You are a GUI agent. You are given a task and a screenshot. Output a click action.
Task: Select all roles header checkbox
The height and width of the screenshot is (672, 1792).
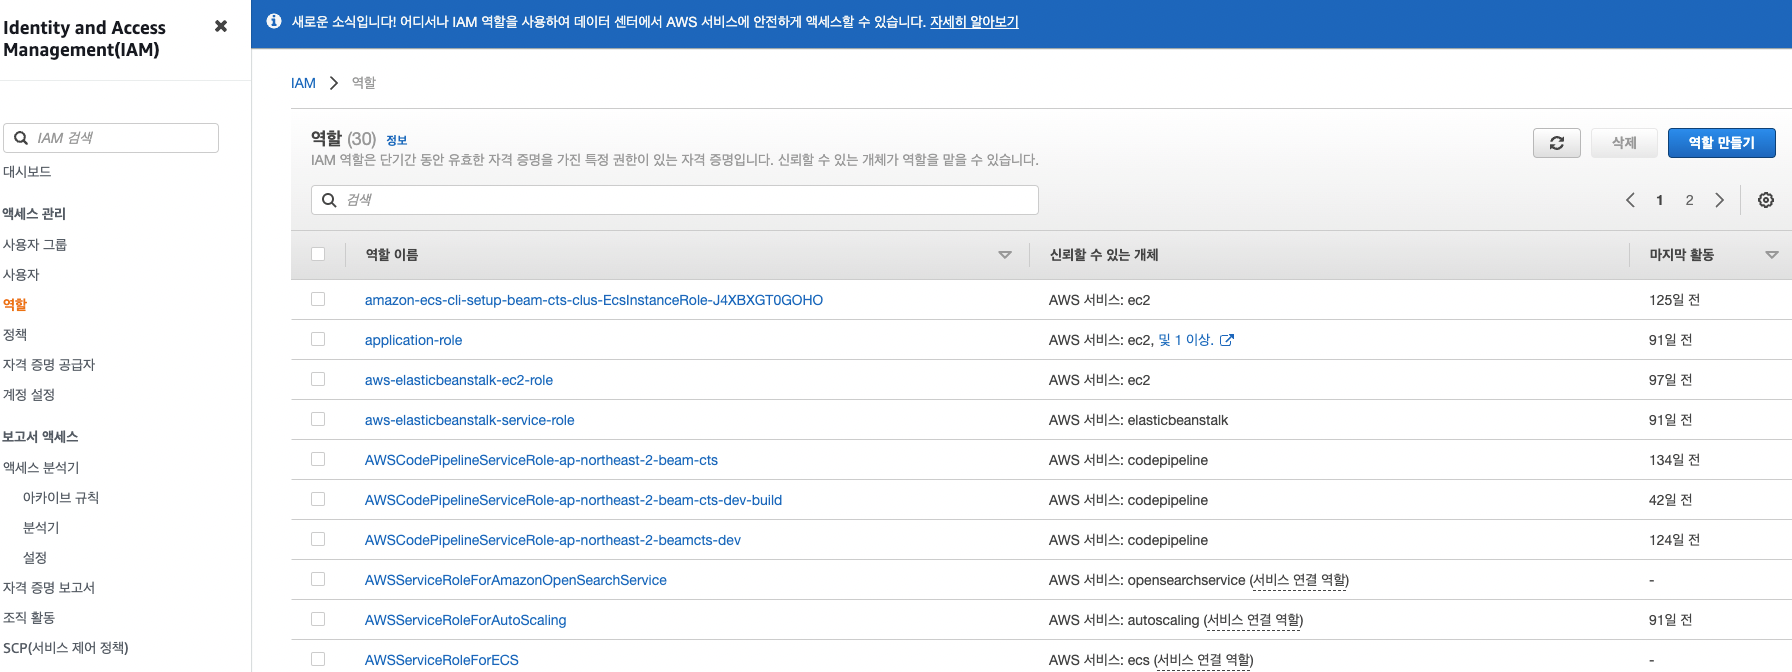pyautogui.click(x=318, y=254)
